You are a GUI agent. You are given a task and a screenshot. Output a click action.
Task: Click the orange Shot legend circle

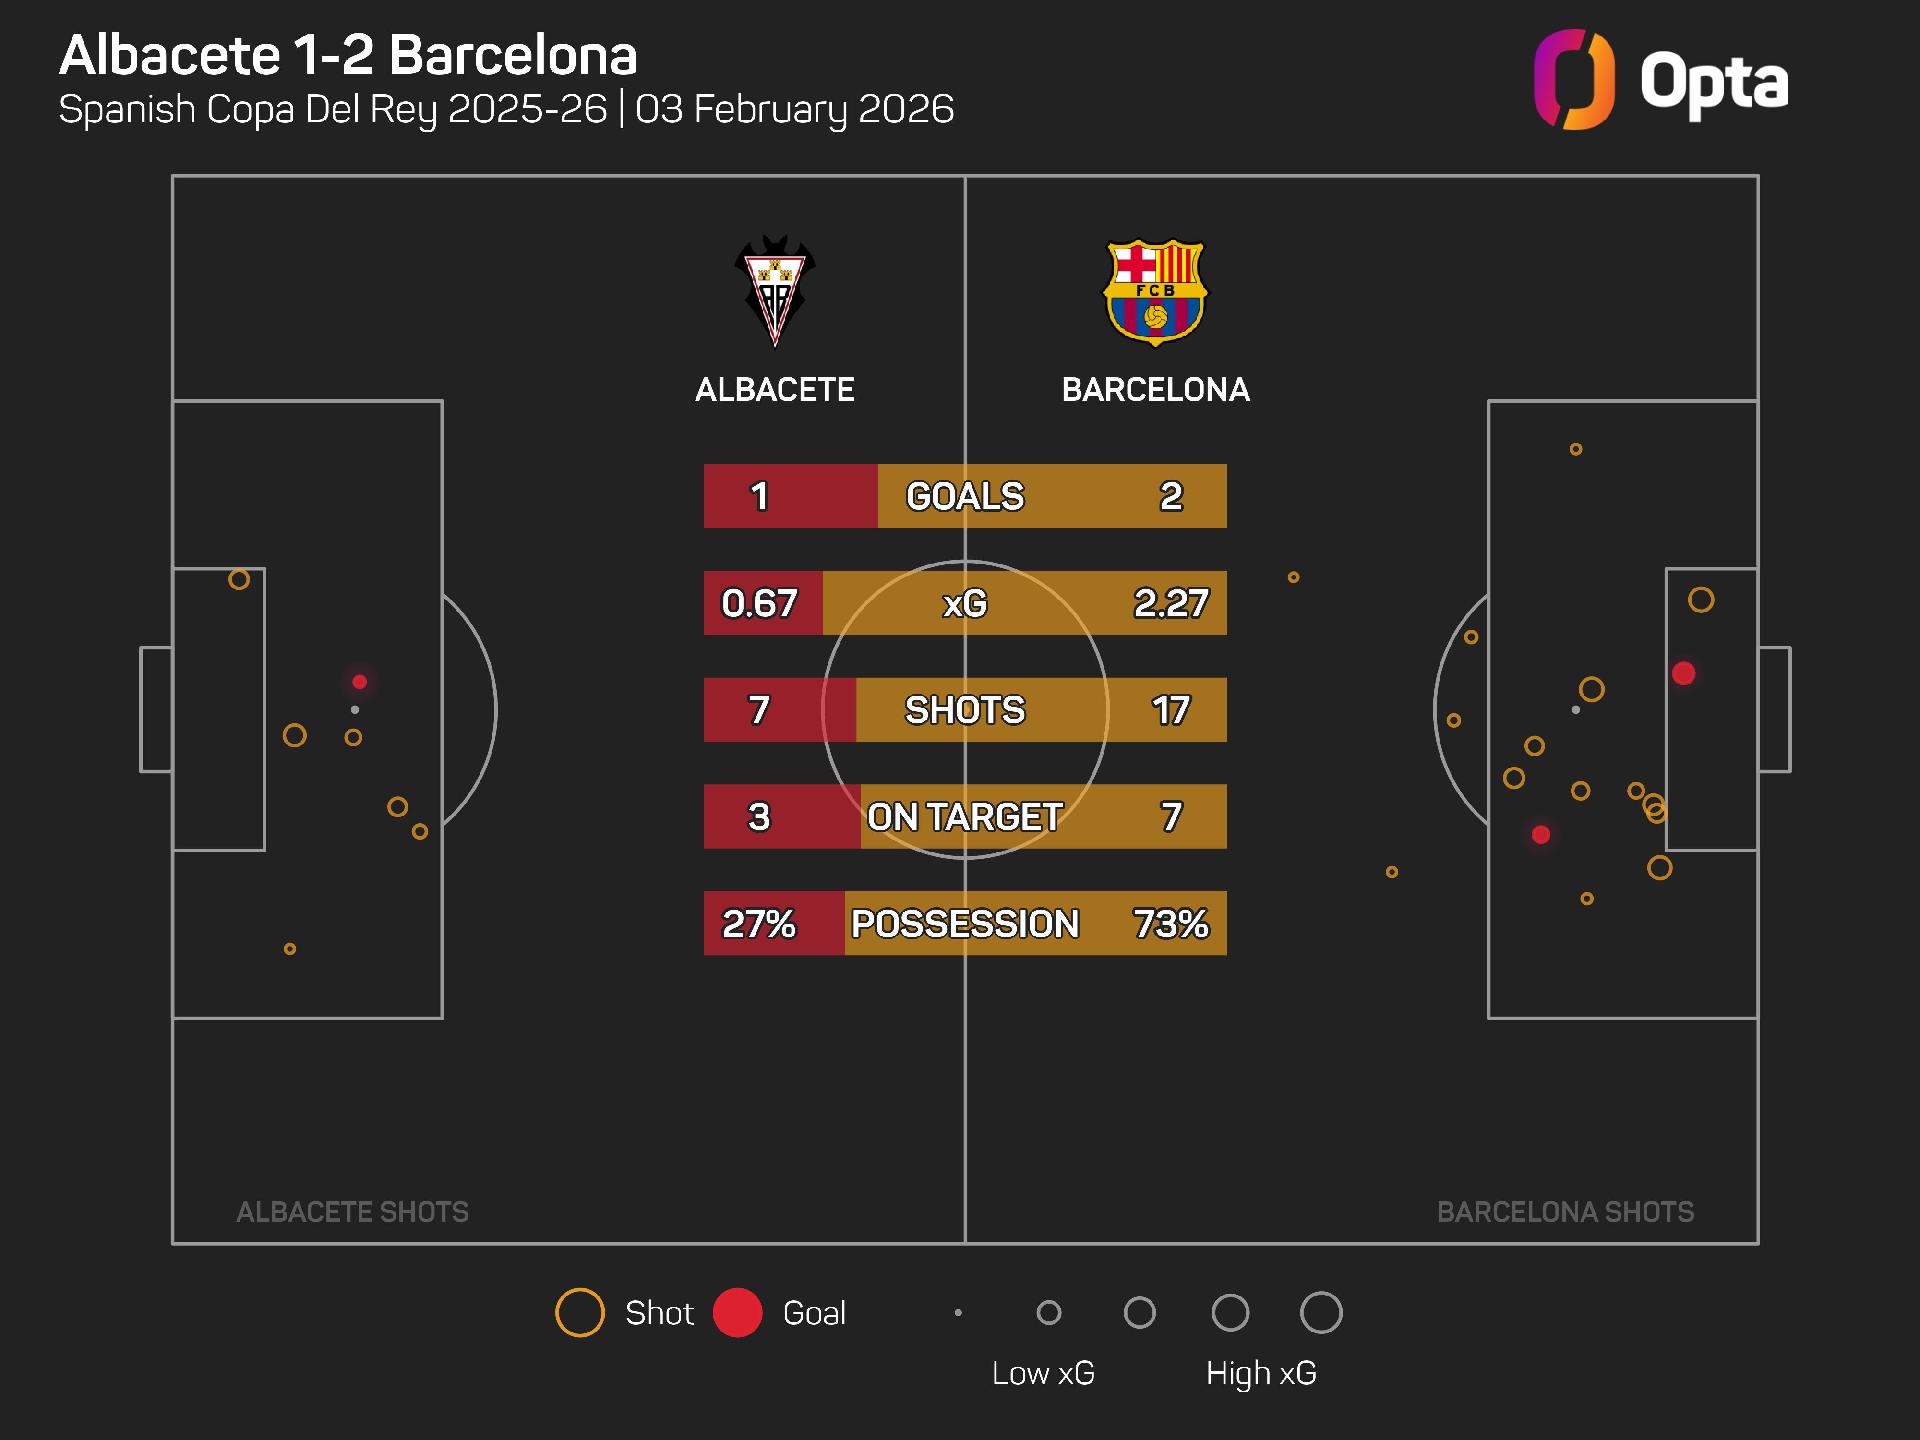tap(580, 1313)
